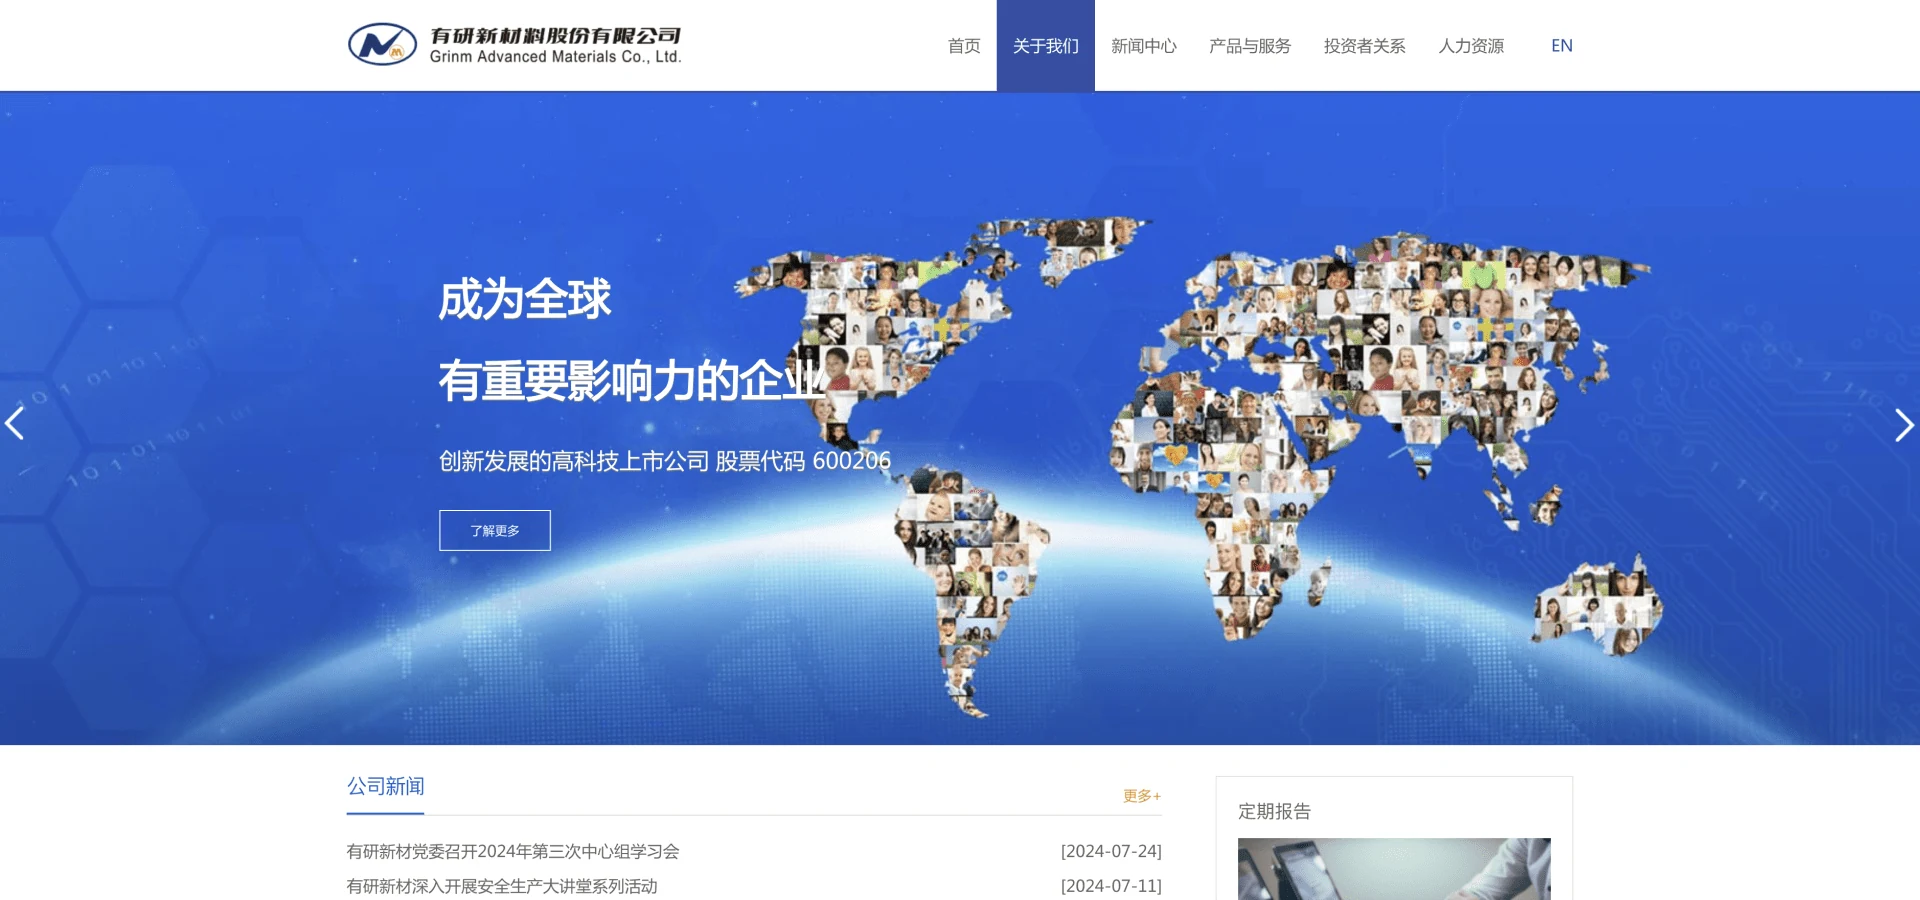Image resolution: width=1920 pixels, height=900 pixels.
Task: Open the 首页 menu item
Action: coord(964,46)
